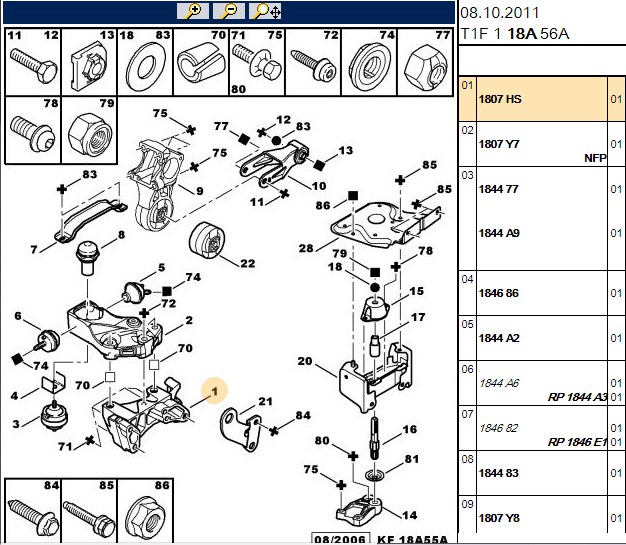Select callout number 21 small bracket

[265, 401]
